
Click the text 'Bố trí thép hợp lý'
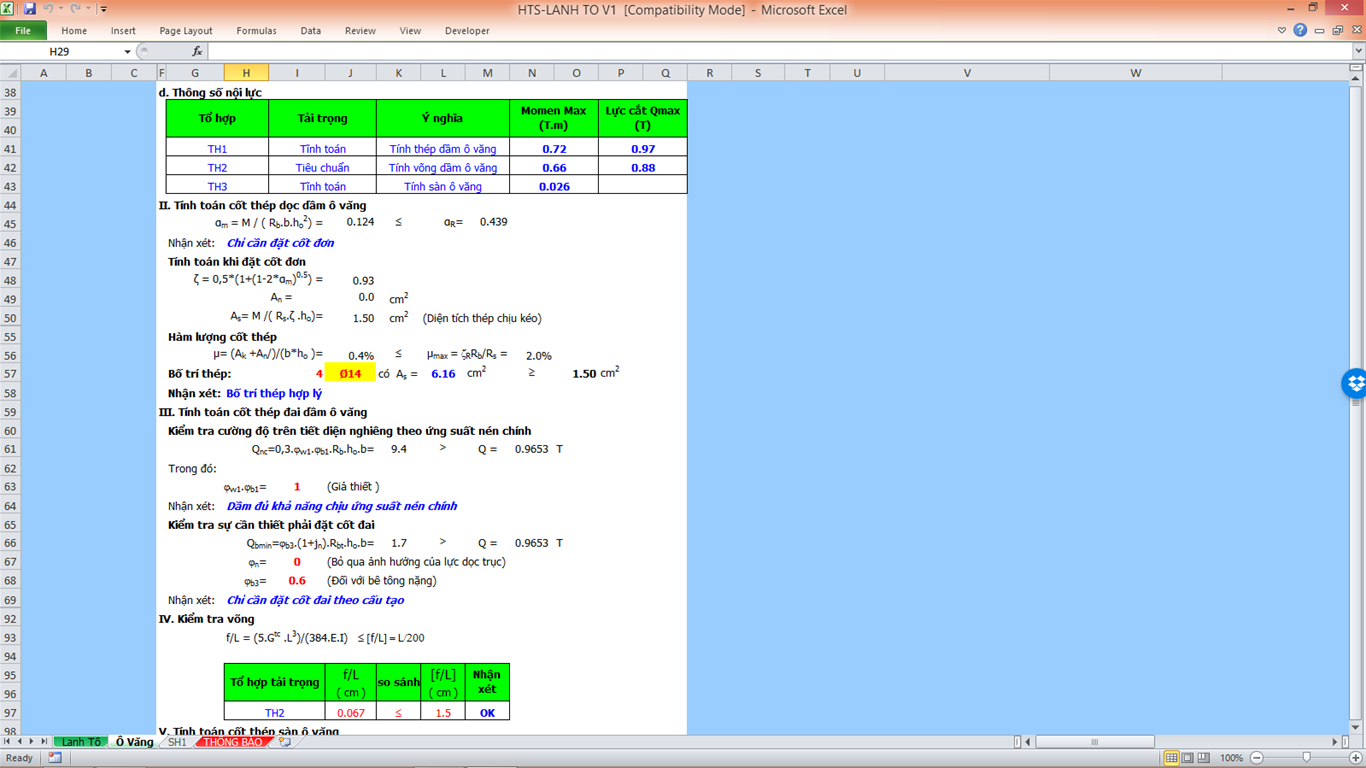pos(274,394)
